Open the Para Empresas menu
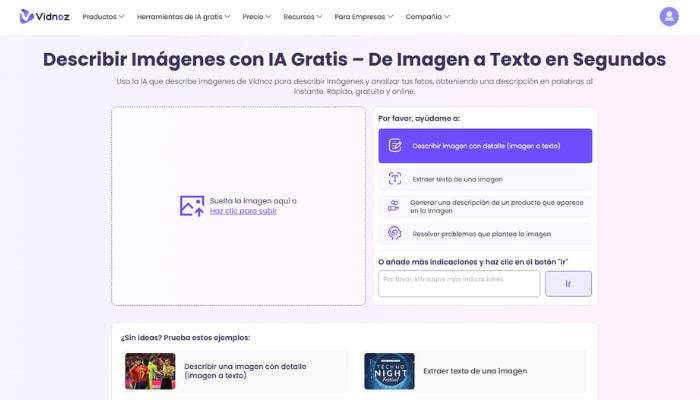The width and height of the screenshot is (700, 400). [364, 17]
